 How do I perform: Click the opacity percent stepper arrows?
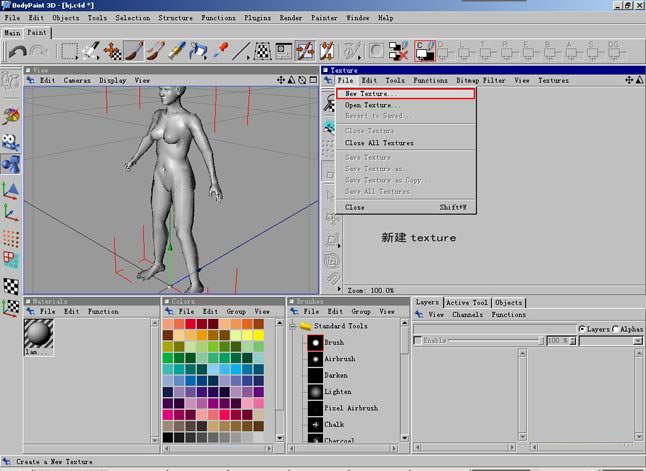click(x=572, y=341)
